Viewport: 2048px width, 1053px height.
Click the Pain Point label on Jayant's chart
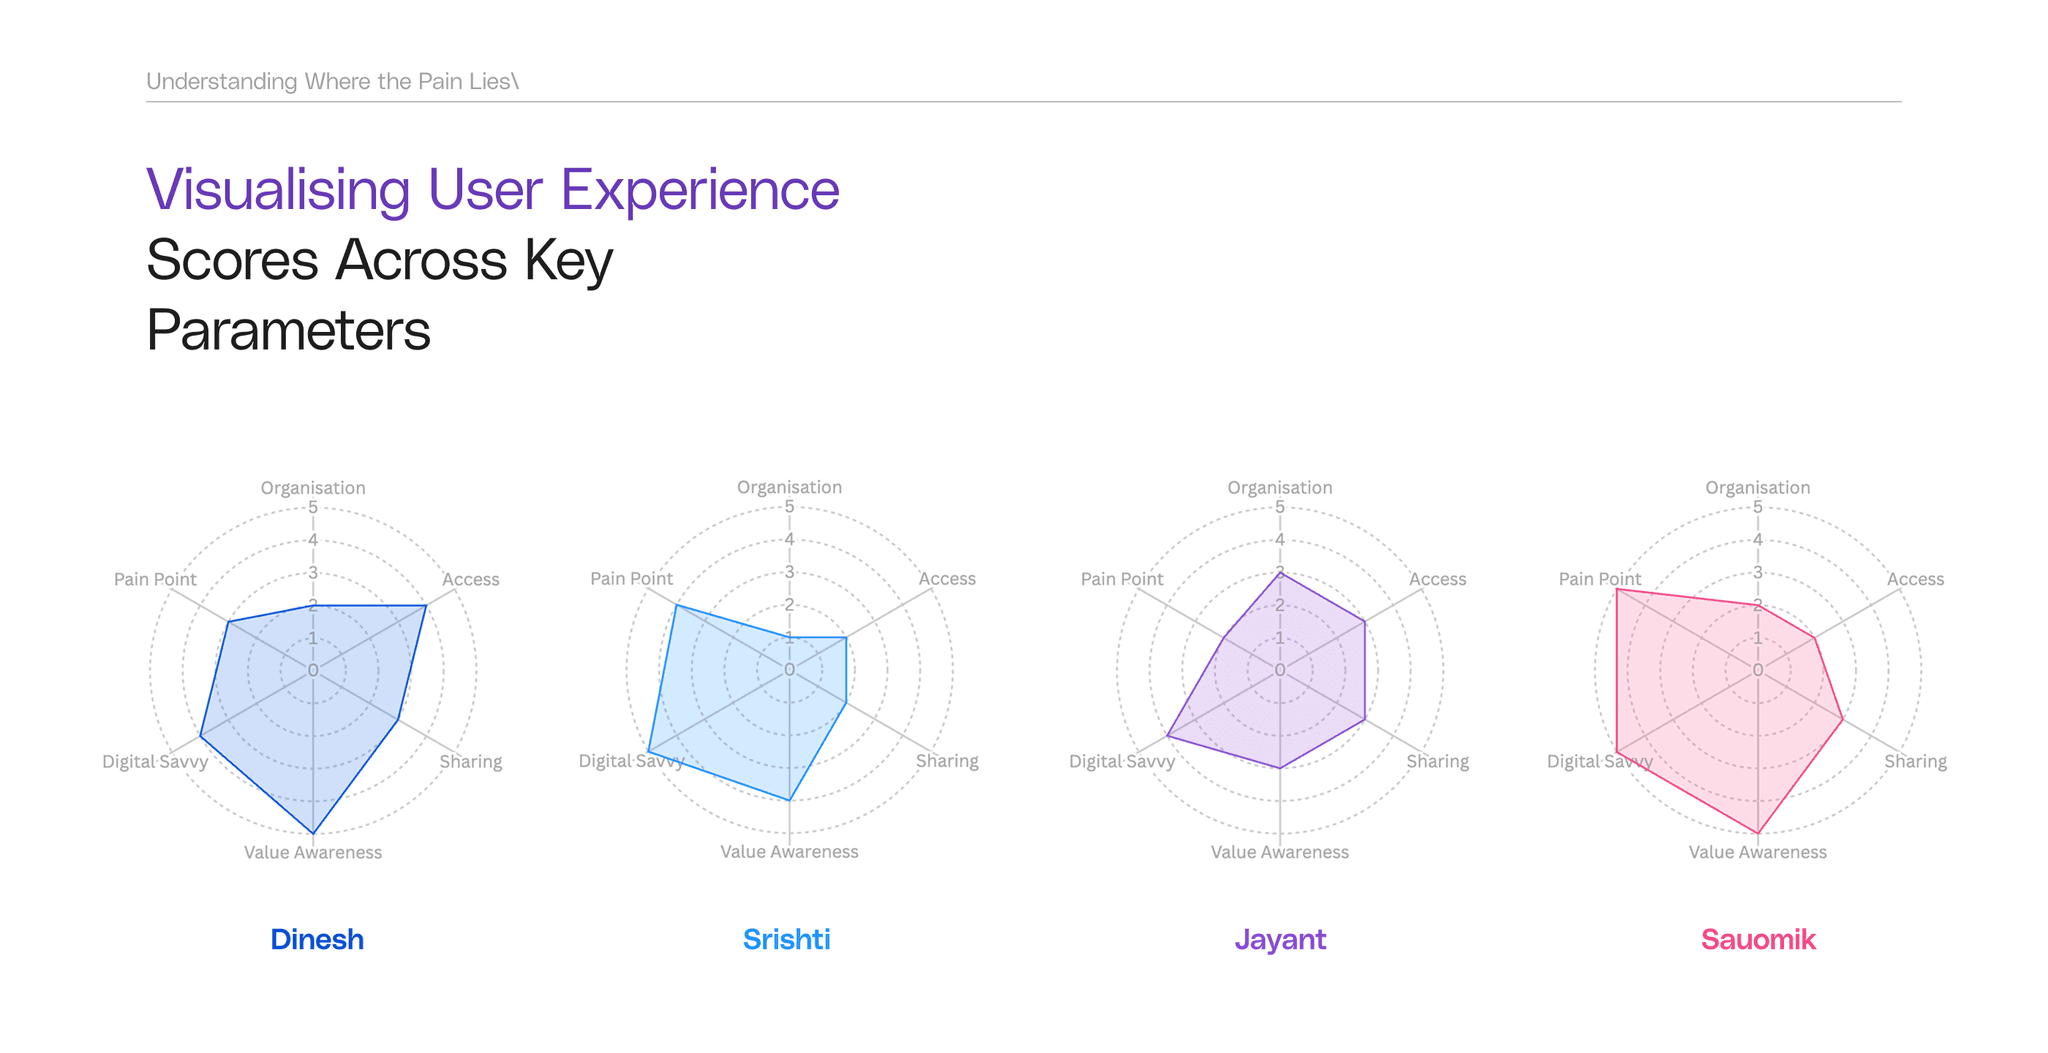[x=1122, y=579]
